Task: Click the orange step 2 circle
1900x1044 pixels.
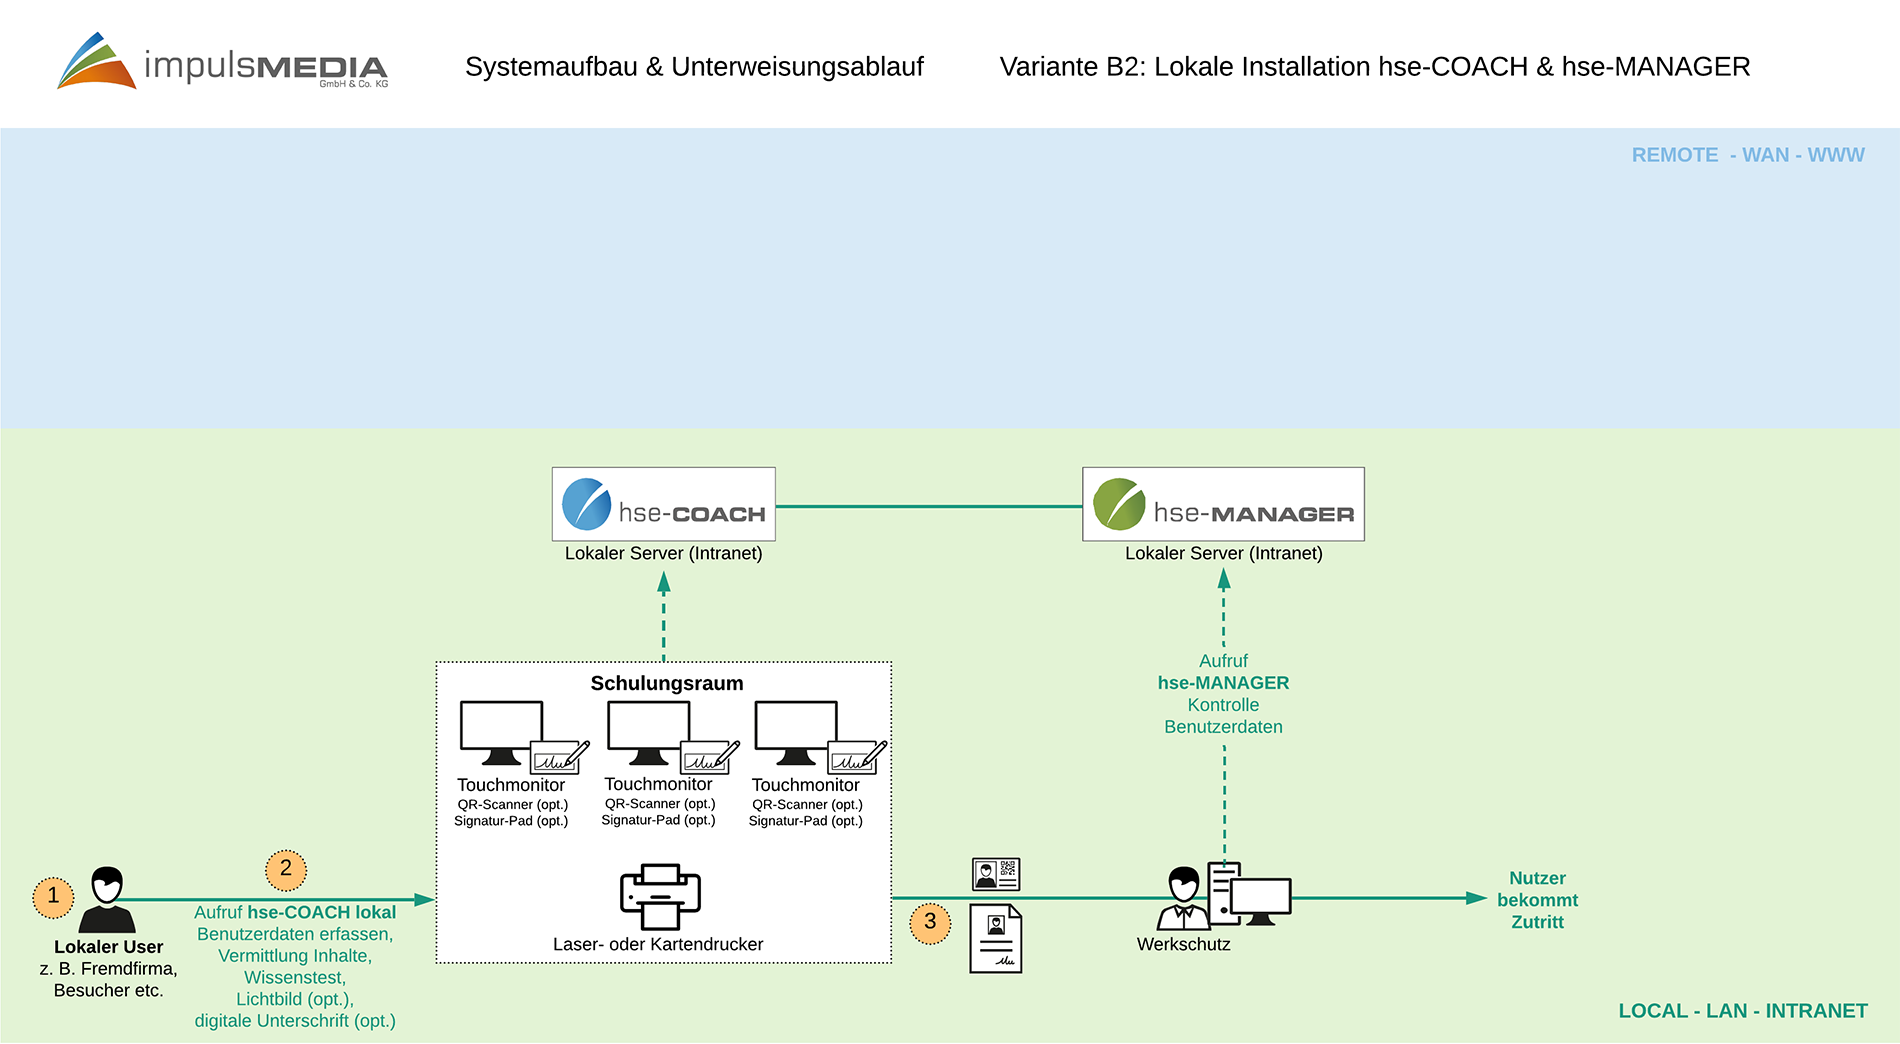Action: pyautogui.click(x=286, y=869)
